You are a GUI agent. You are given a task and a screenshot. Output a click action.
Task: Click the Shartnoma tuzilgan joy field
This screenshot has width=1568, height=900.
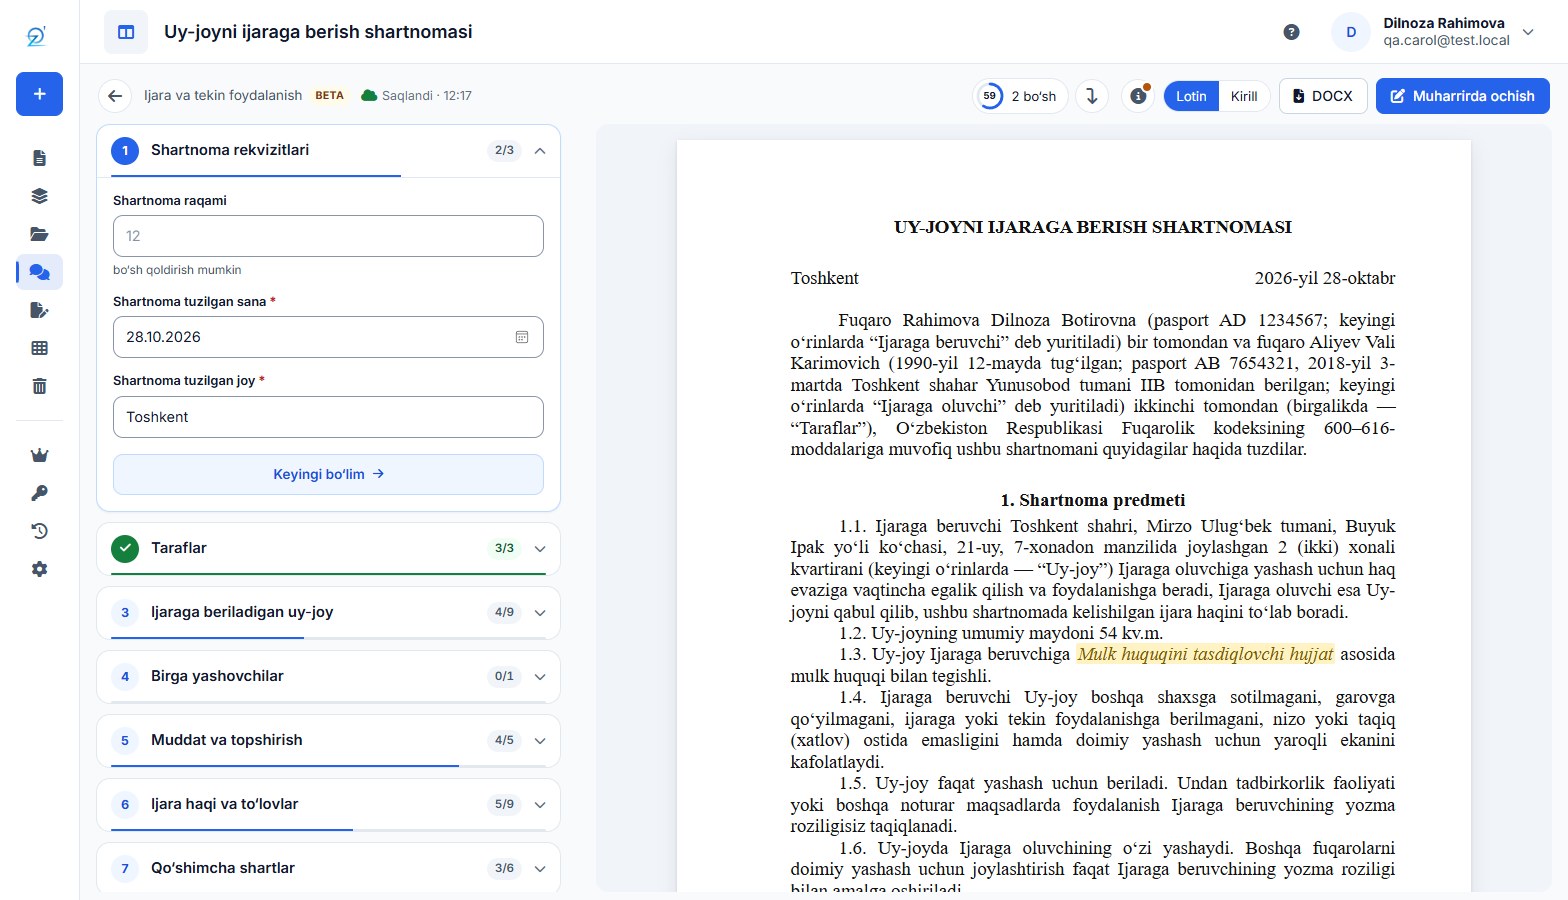[x=328, y=417]
